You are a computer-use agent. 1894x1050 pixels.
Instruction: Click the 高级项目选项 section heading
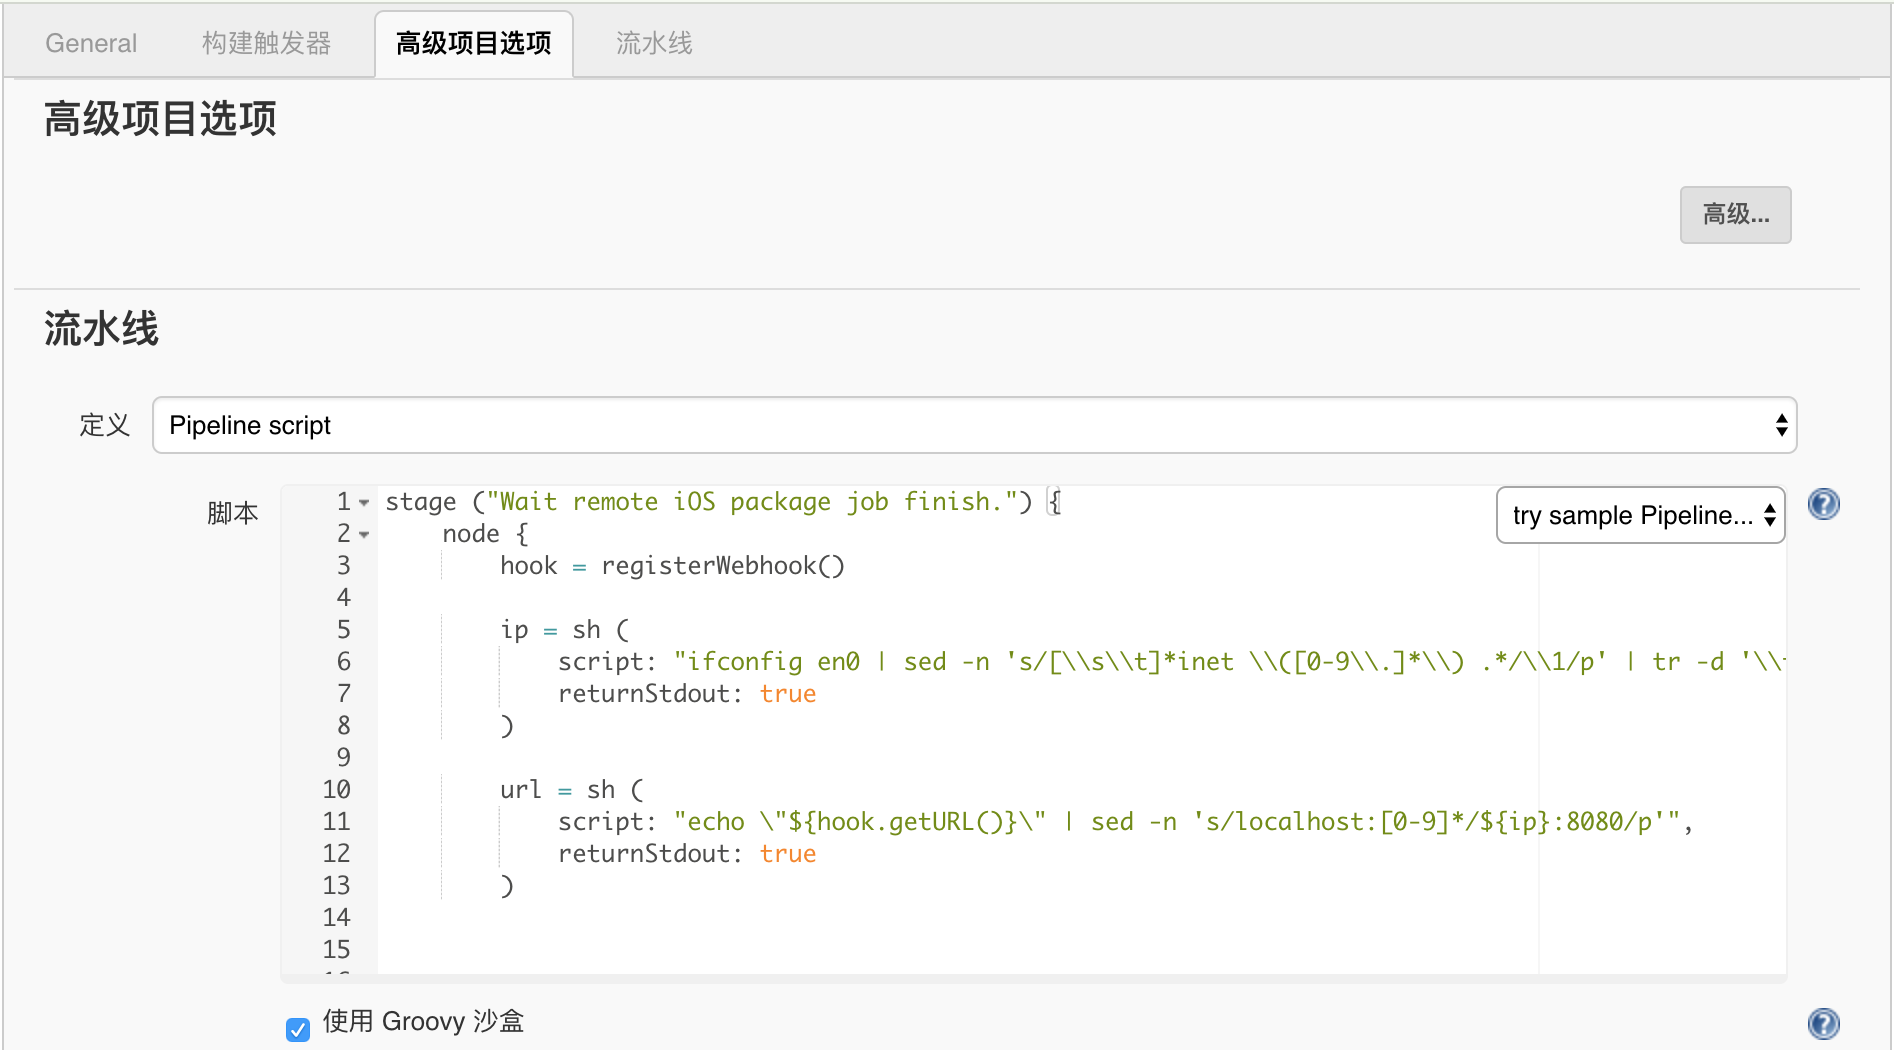(160, 119)
